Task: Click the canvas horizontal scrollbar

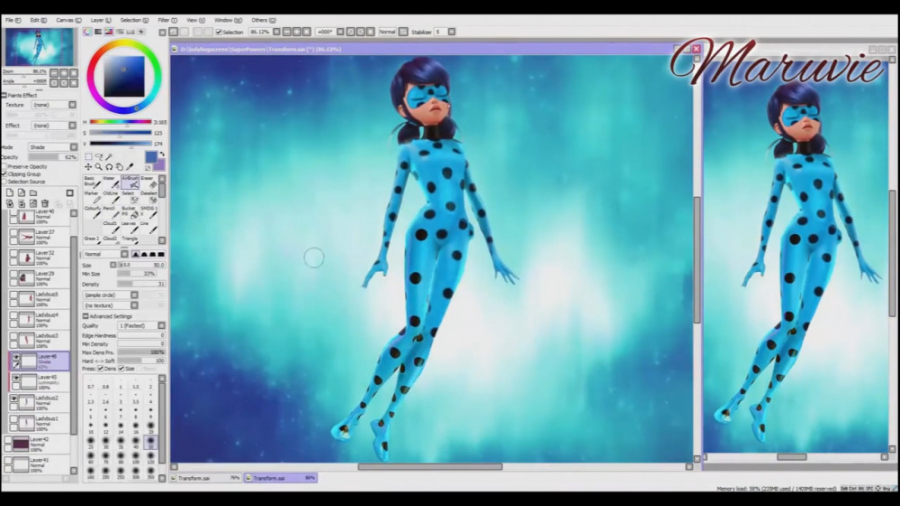Action: pyautogui.click(x=430, y=466)
